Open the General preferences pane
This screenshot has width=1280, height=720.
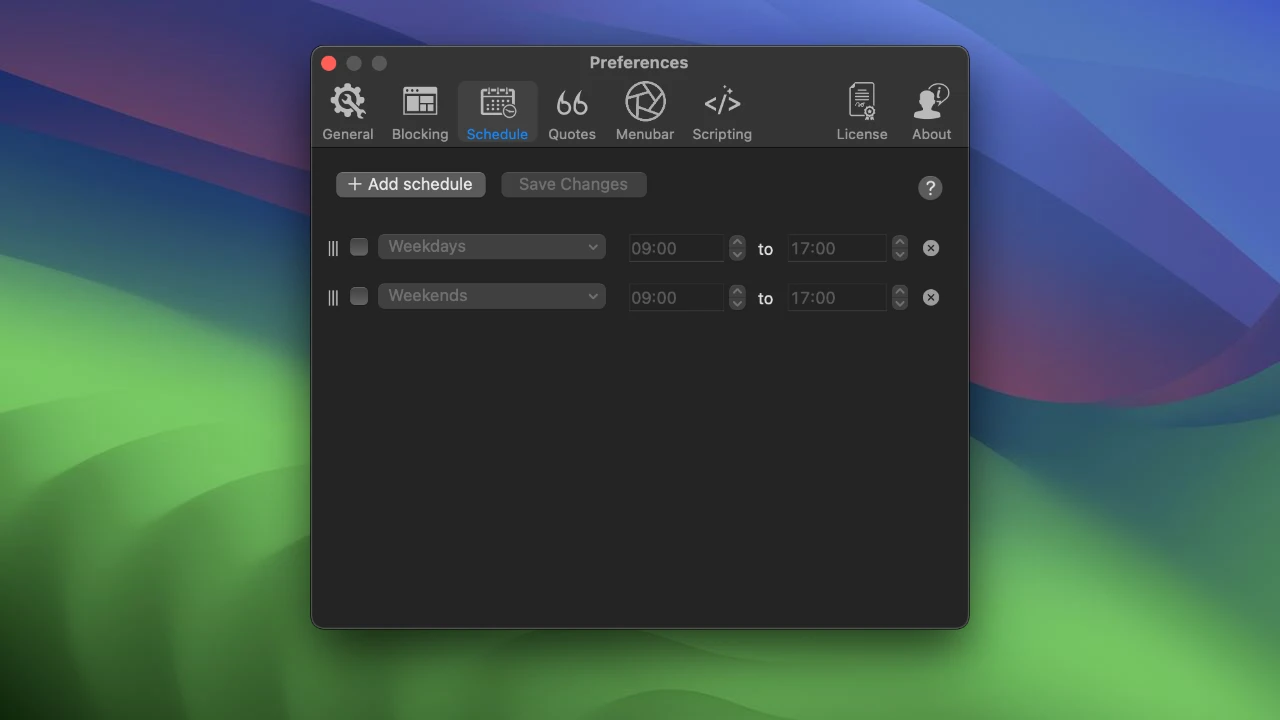[x=348, y=112]
